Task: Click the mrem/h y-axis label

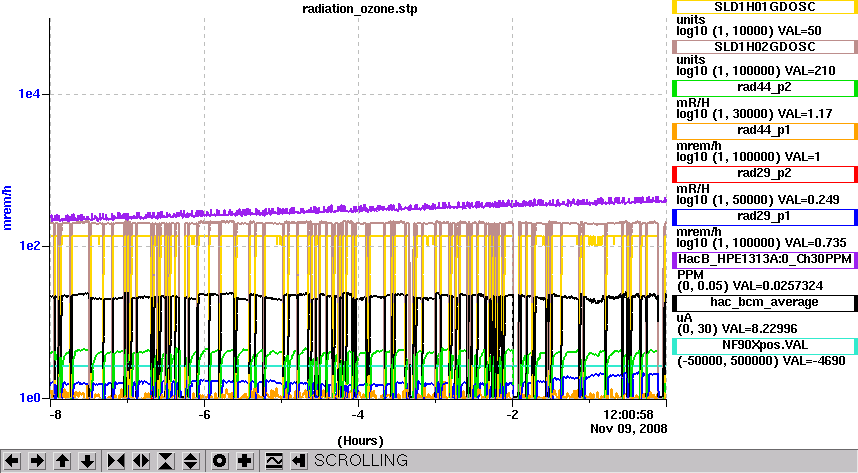Action: point(7,207)
